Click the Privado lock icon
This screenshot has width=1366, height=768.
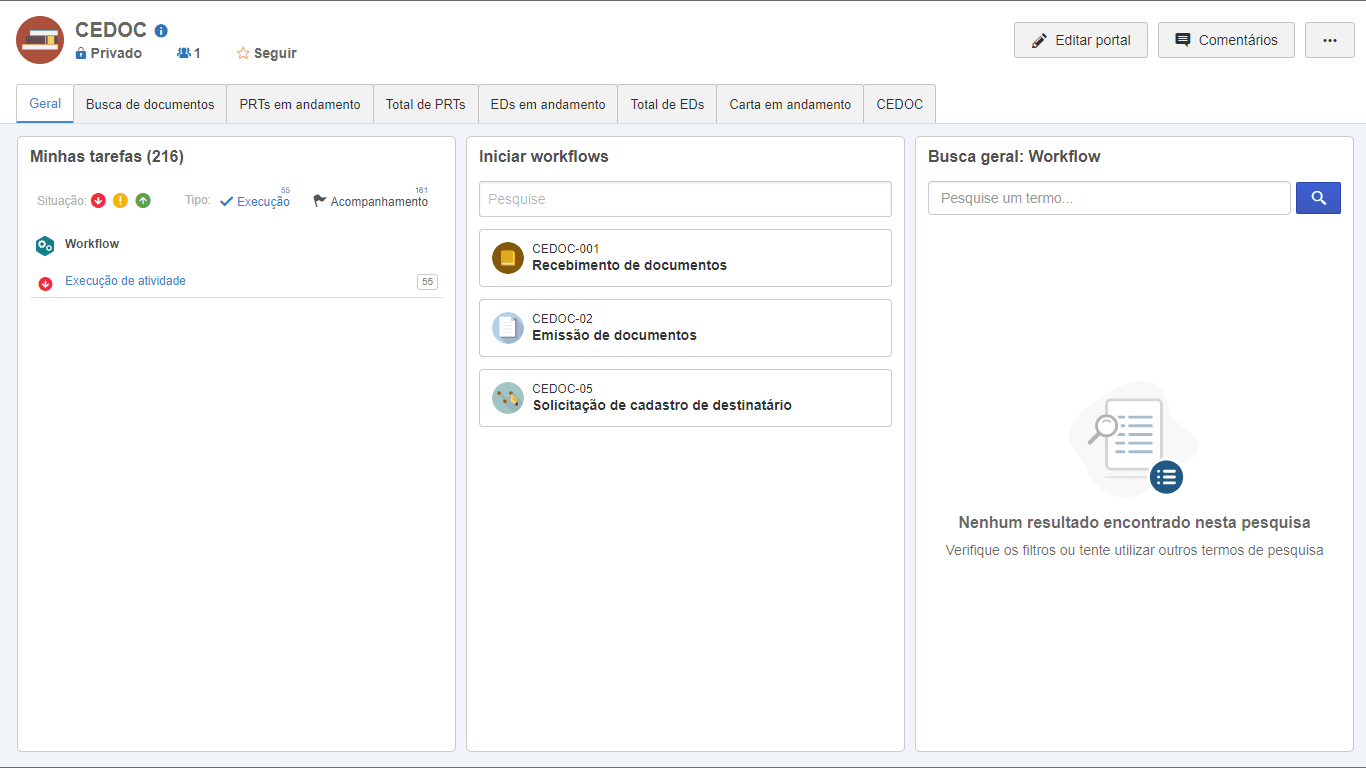(x=81, y=53)
